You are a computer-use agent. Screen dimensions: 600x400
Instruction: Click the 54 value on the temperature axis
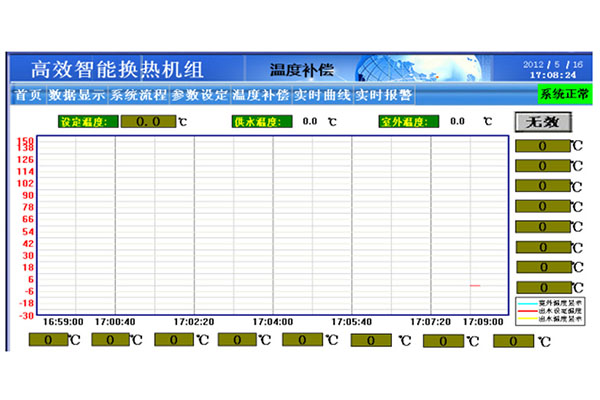tap(28, 232)
